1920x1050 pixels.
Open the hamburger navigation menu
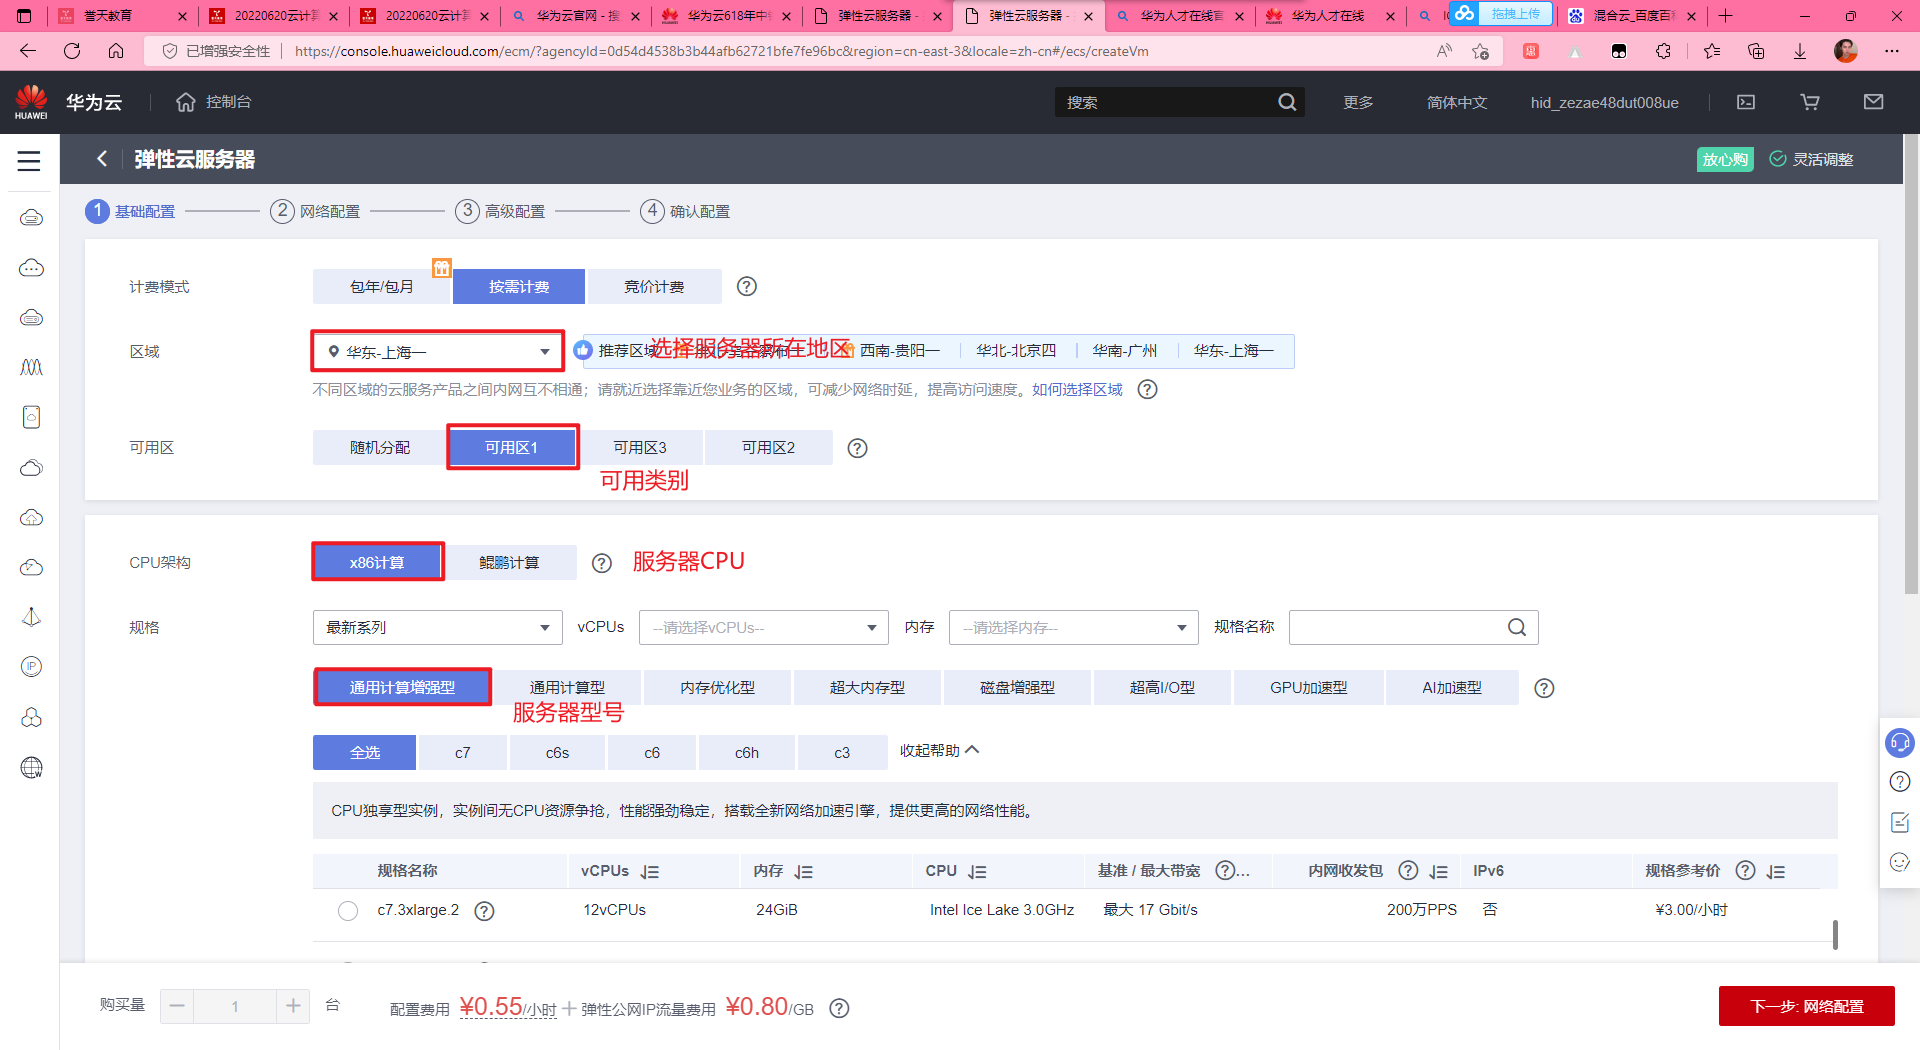tap(29, 160)
